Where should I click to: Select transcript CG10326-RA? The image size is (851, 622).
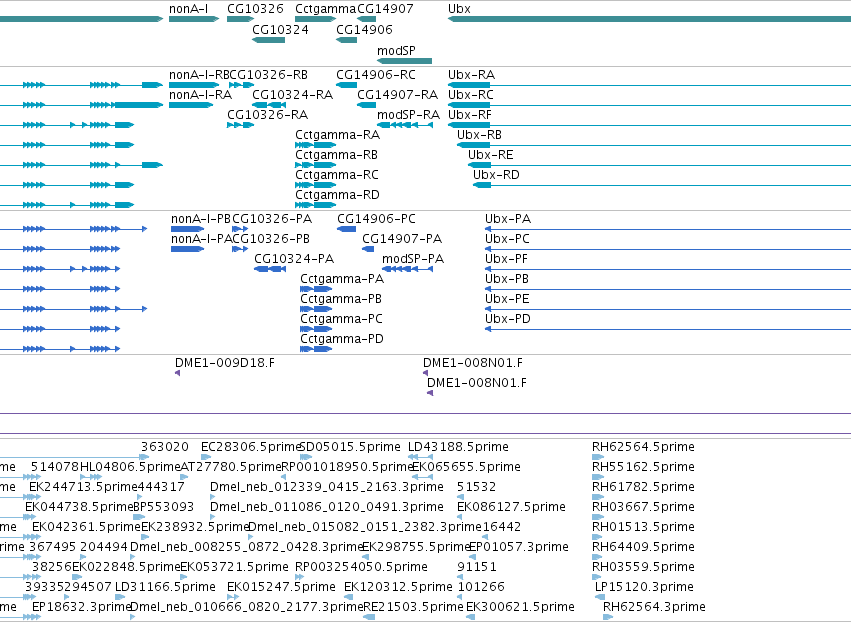(x=240, y=125)
